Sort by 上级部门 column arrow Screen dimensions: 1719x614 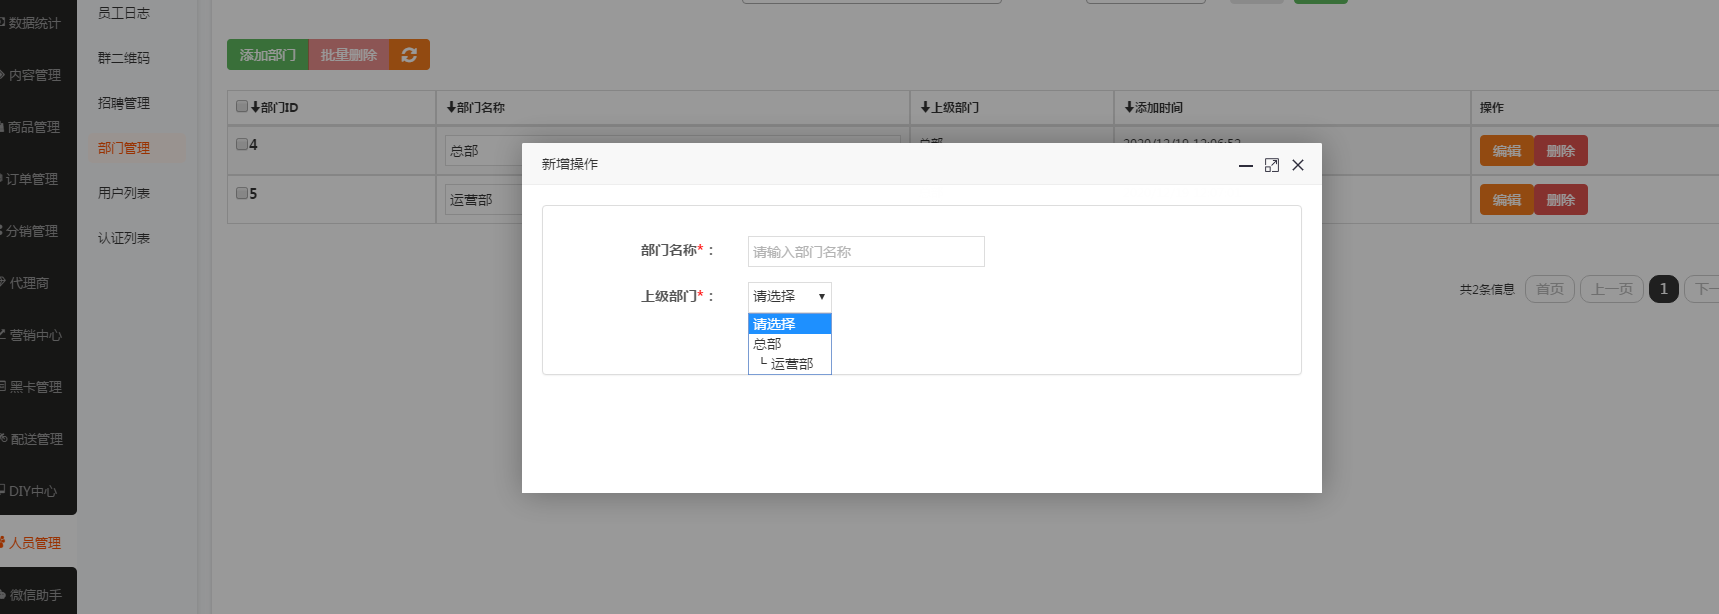point(925,107)
